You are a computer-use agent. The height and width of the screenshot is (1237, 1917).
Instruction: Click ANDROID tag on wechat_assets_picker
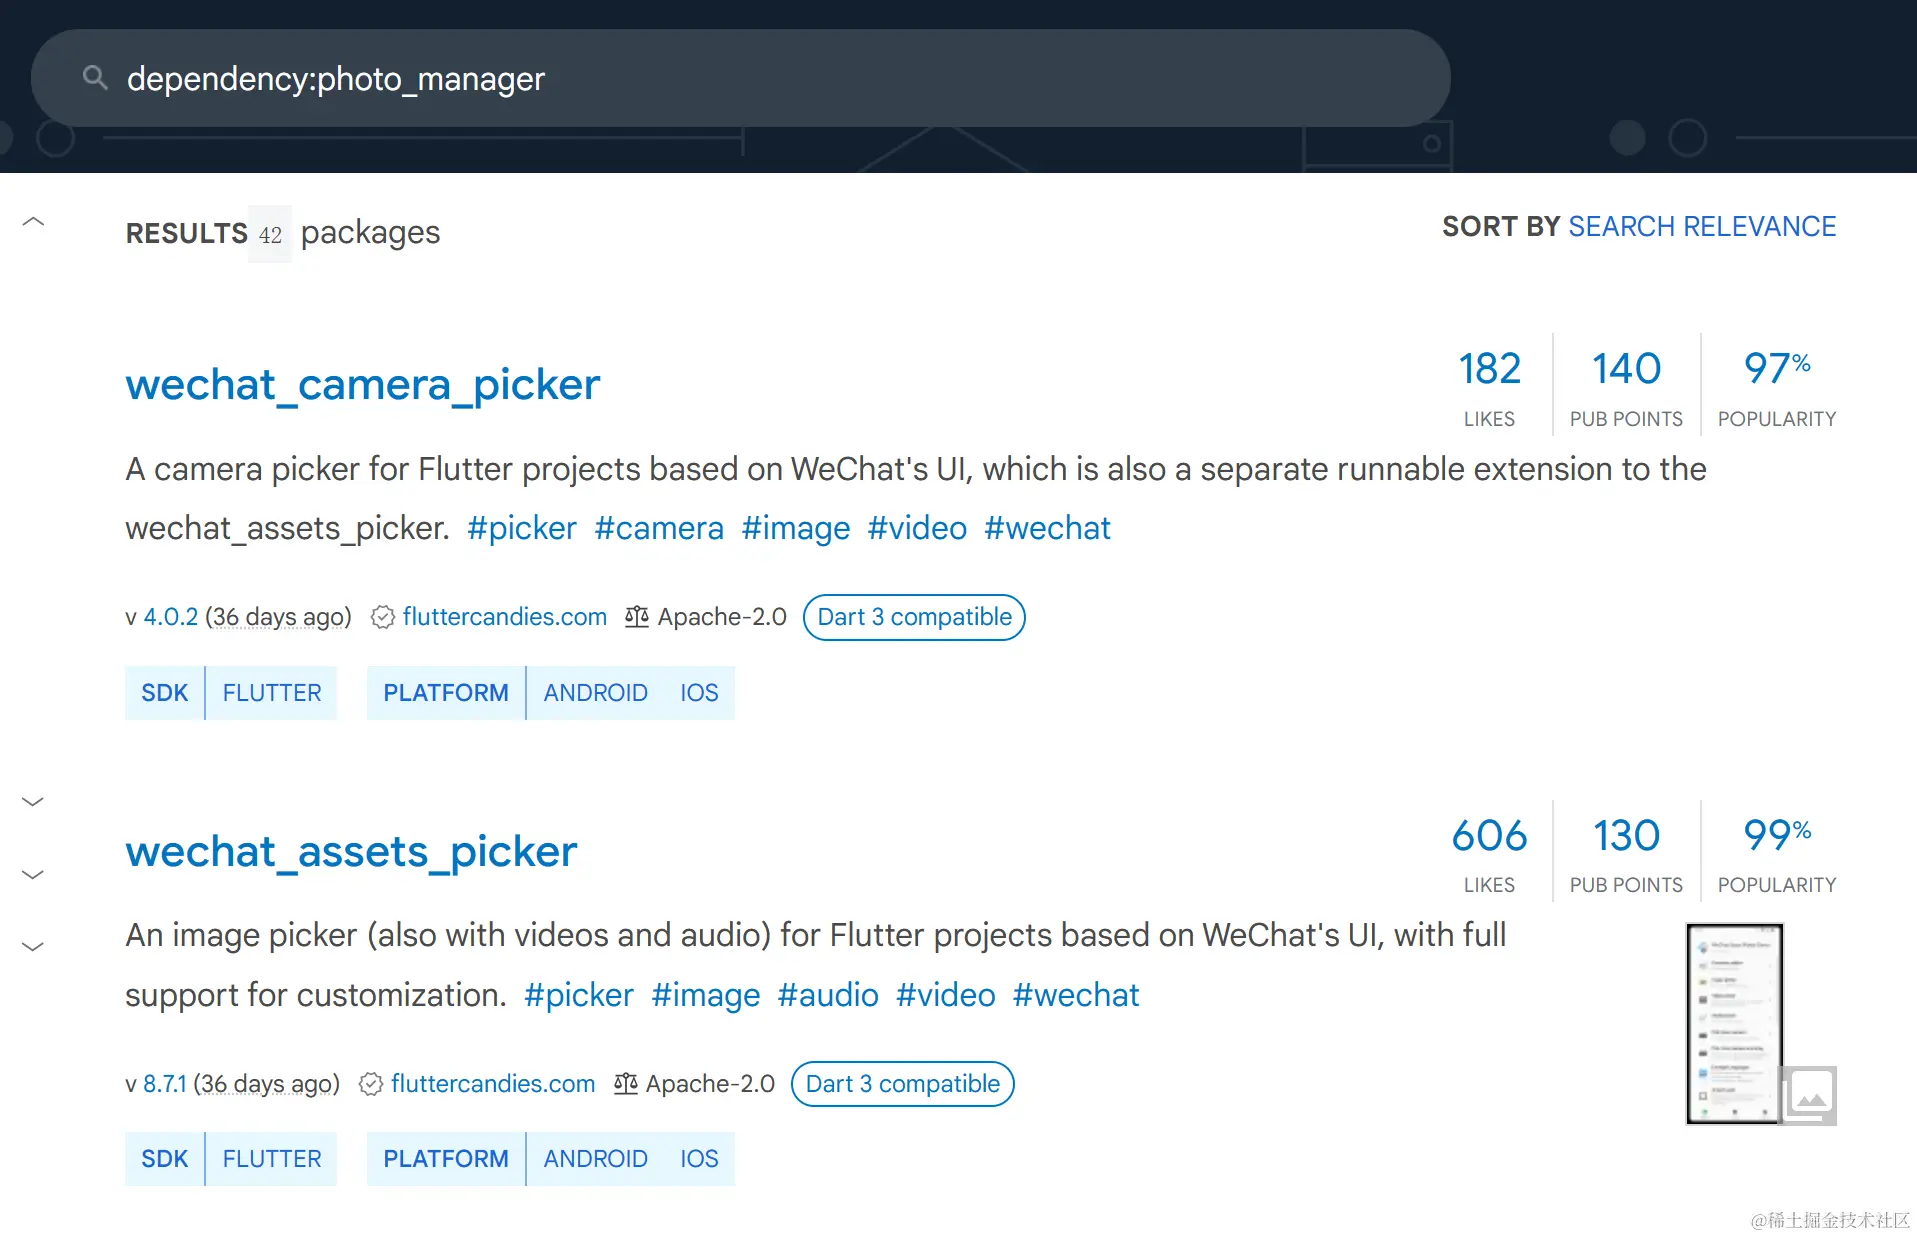(x=596, y=1159)
